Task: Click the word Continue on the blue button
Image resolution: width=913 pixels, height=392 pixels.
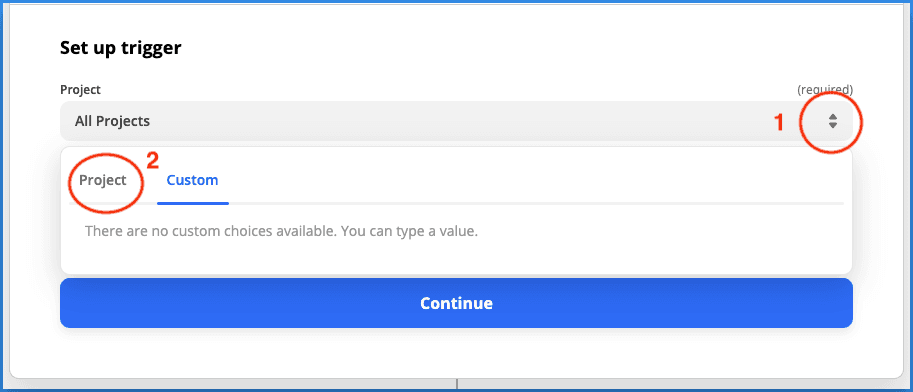Action: point(456,303)
